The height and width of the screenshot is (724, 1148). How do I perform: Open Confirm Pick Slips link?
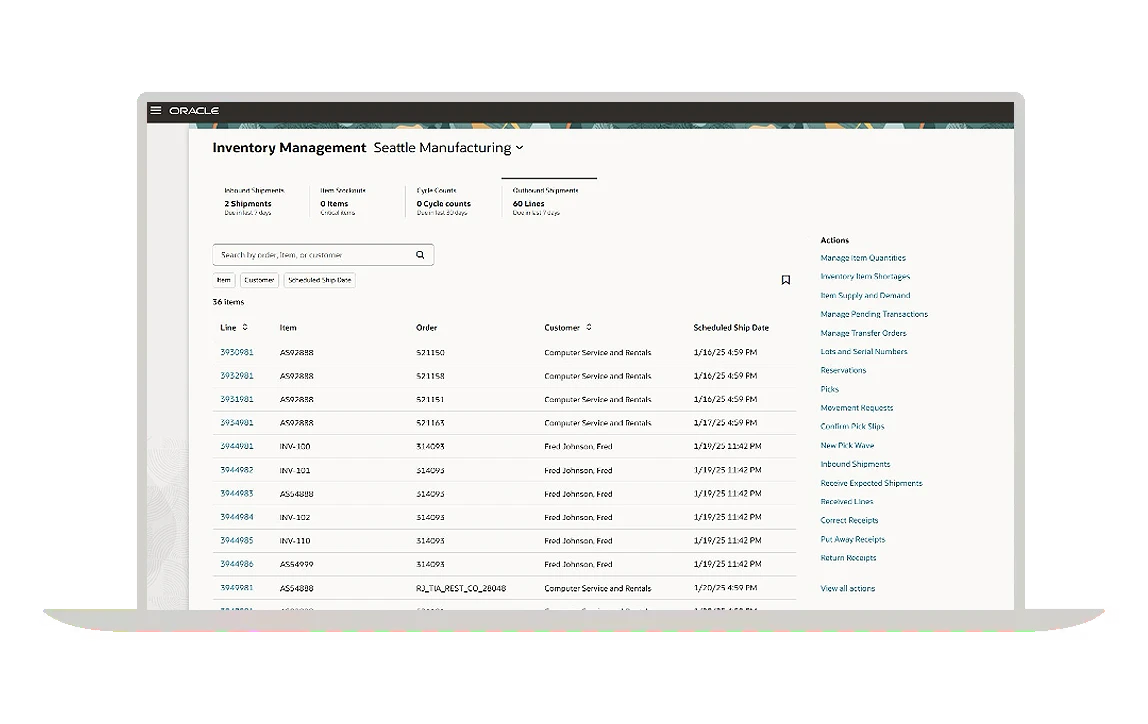click(852, 426)
